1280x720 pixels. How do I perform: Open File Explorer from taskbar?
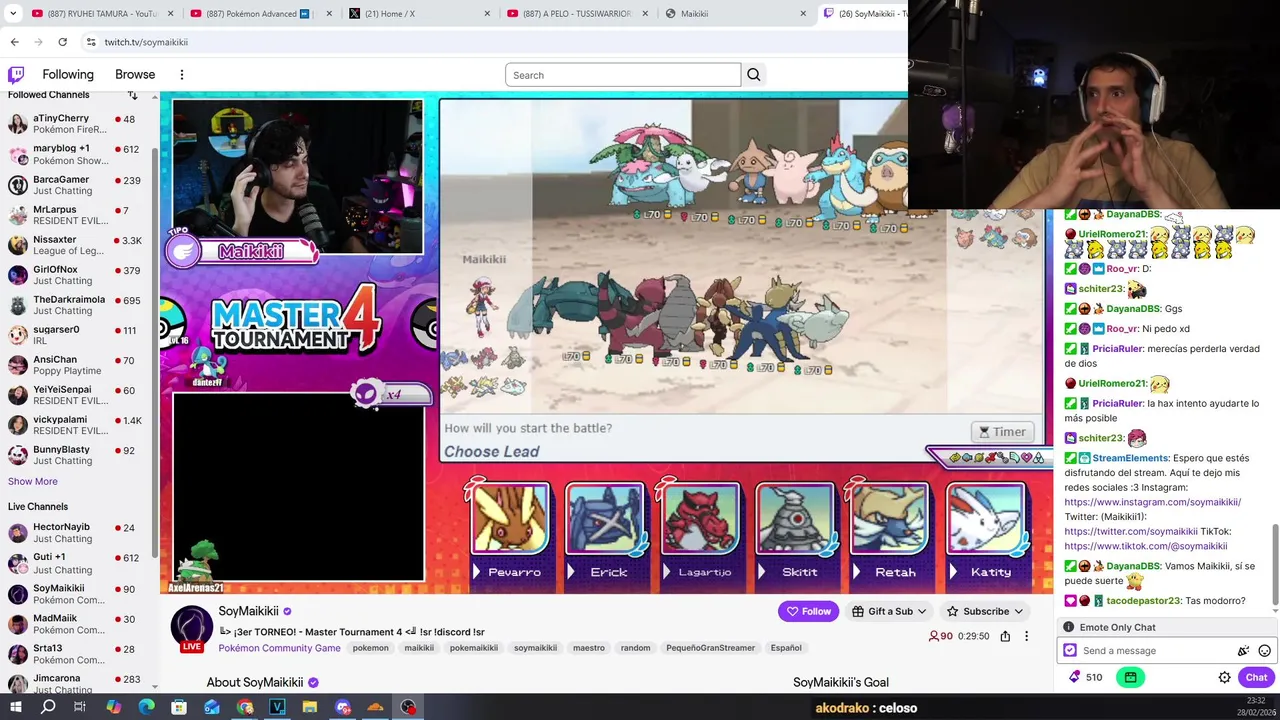(x=310, y=707)
